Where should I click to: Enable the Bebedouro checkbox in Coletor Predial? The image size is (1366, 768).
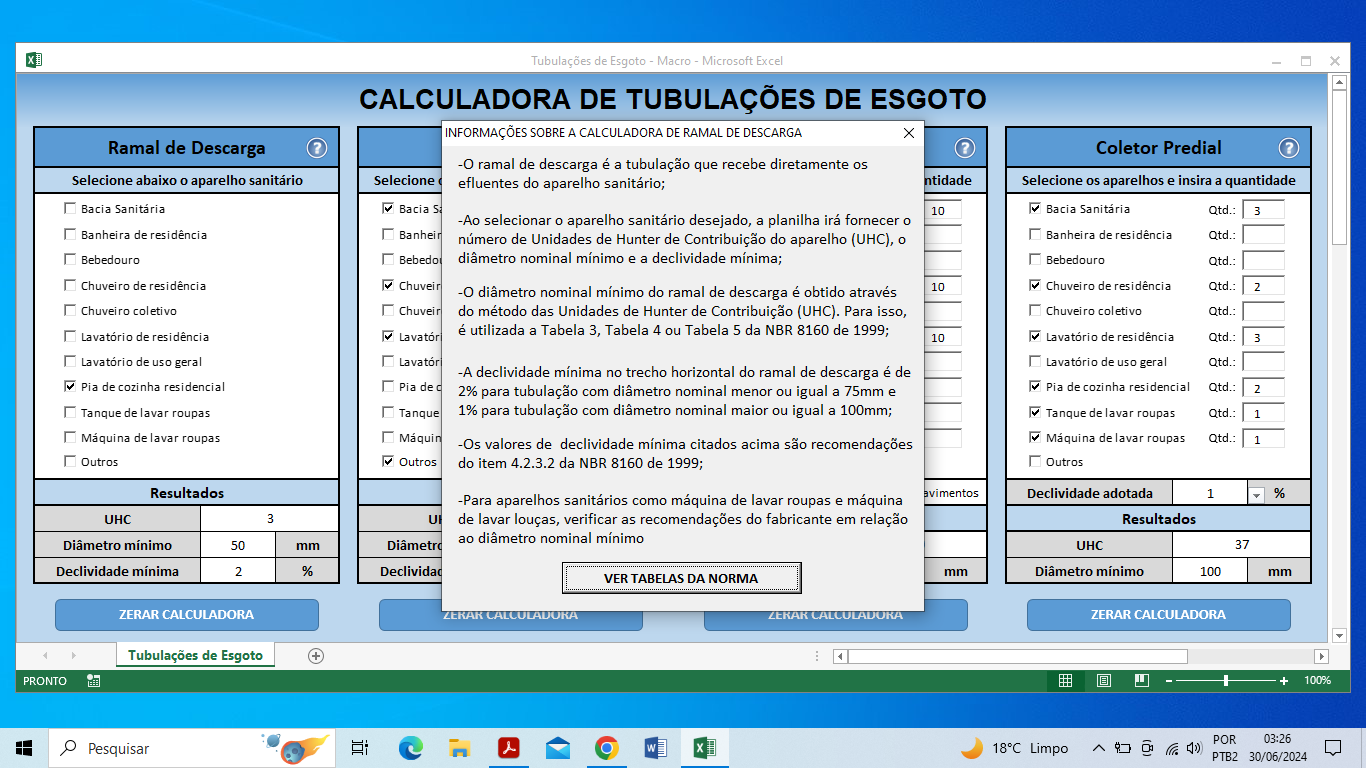1035,260
